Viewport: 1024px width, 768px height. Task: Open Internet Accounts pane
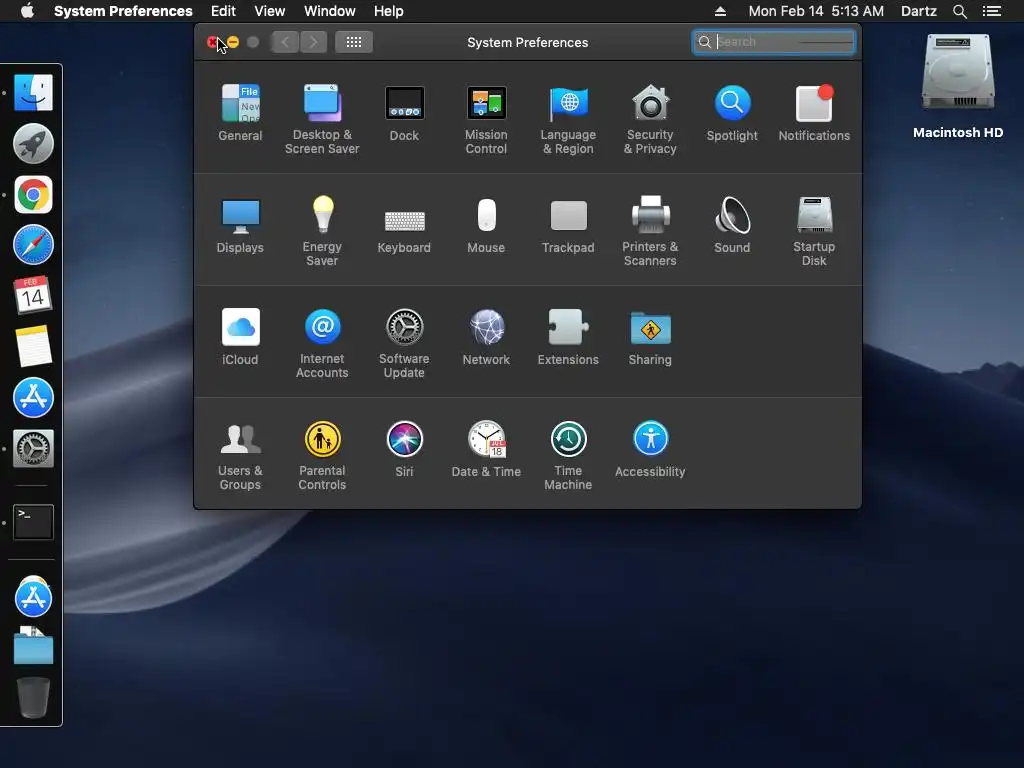coord(322,343)
